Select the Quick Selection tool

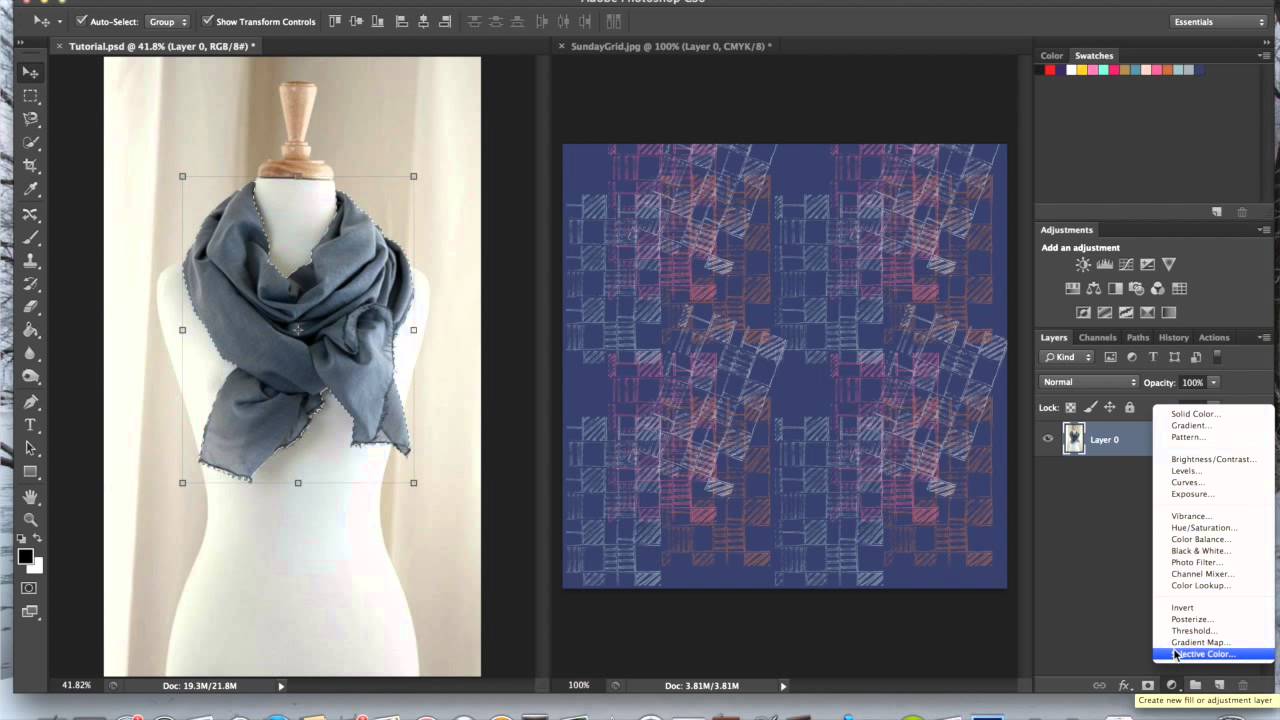[30, 143]
